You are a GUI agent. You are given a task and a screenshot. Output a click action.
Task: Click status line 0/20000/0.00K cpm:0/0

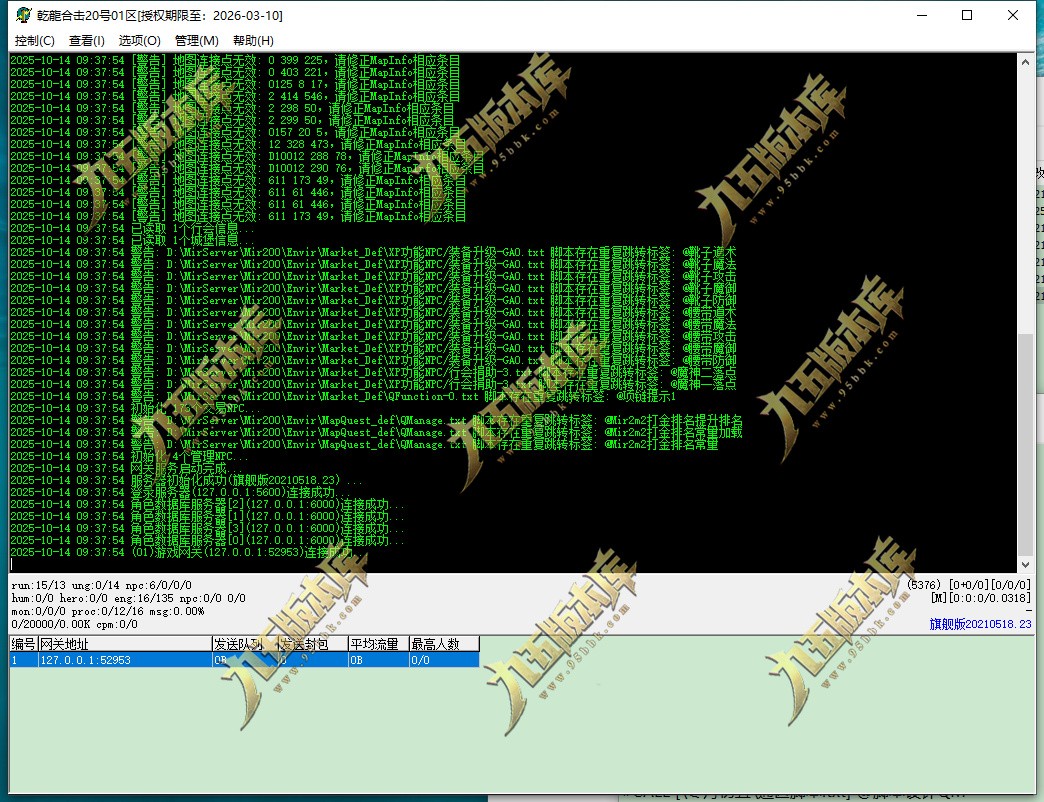coord(74,624)
